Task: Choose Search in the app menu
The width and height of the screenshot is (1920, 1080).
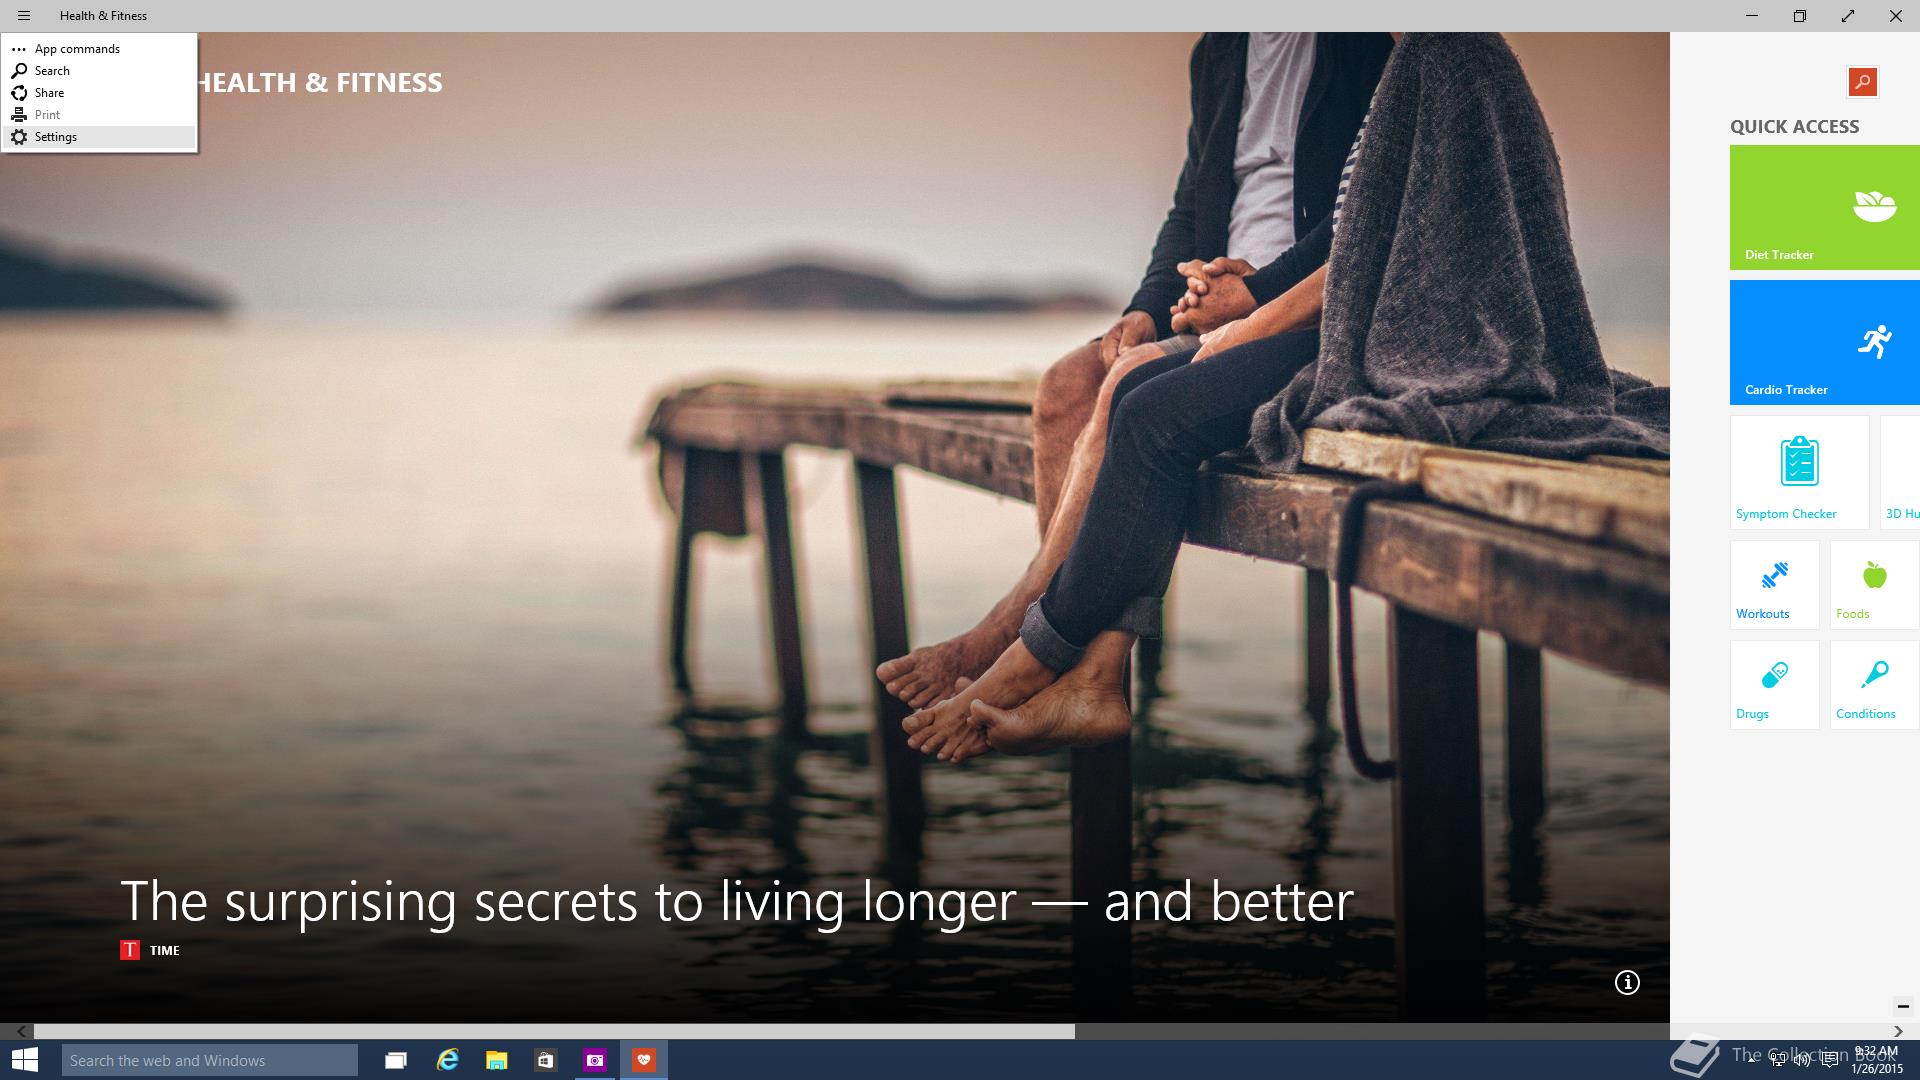Action: [x=99, y=71]
